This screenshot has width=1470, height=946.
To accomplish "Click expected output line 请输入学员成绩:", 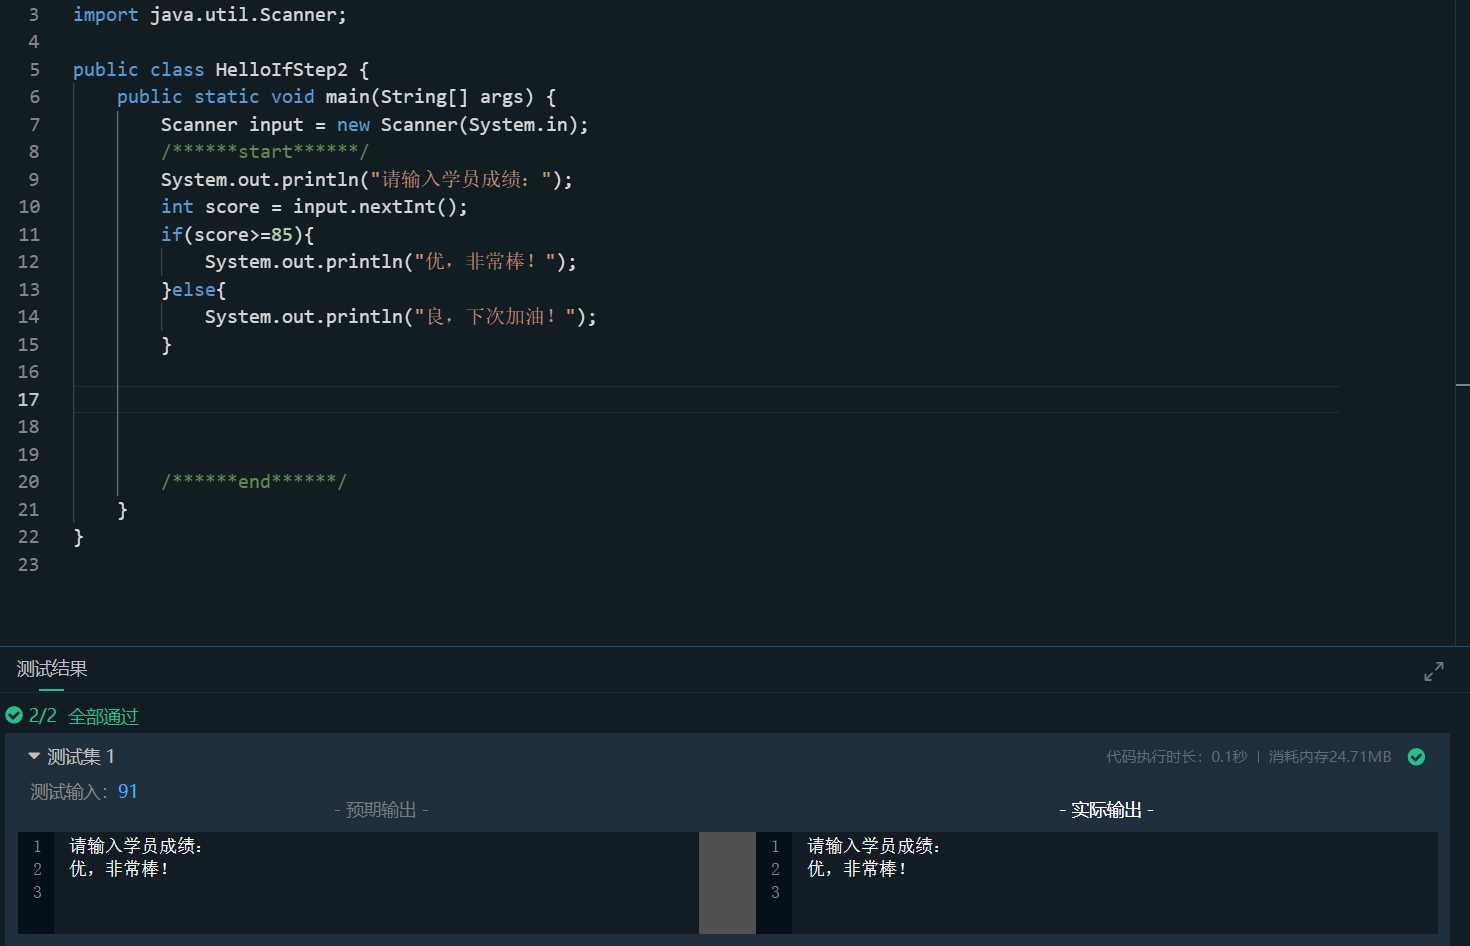I will coord(136,846).
